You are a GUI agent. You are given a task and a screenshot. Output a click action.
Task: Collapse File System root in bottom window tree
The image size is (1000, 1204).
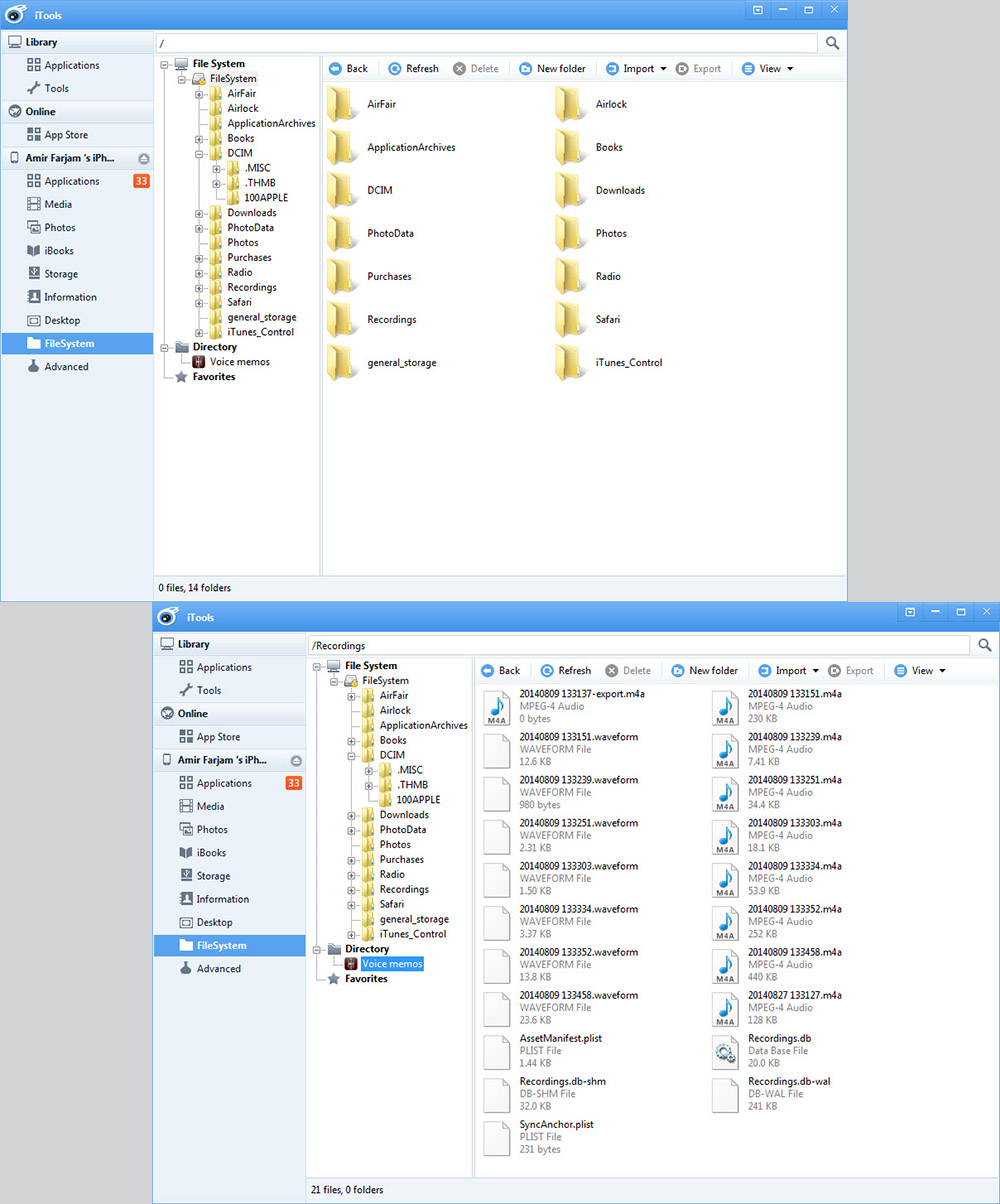318,666
